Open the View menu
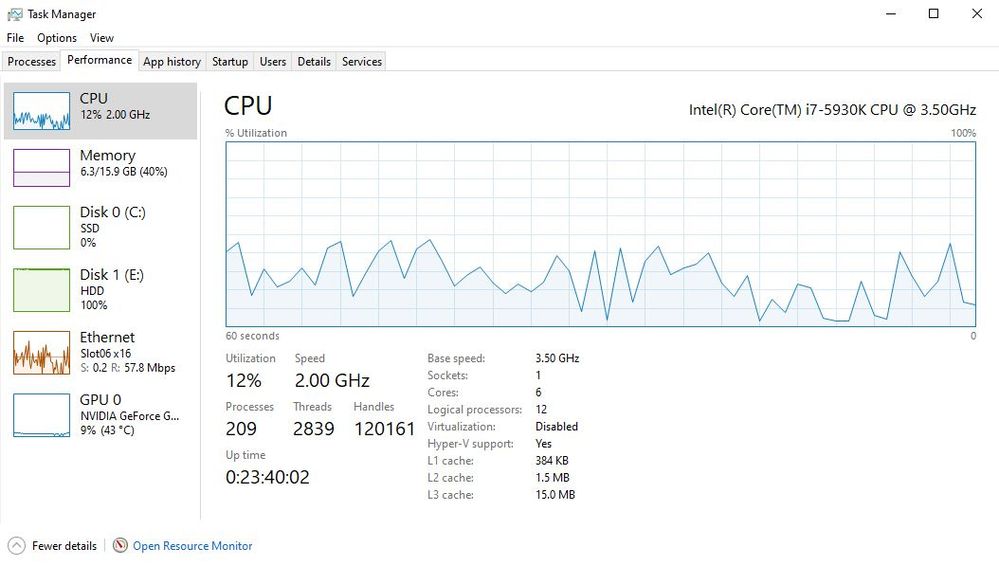This screenshot has width=999, height=569. pyautogui.click(x=101, y=38)
